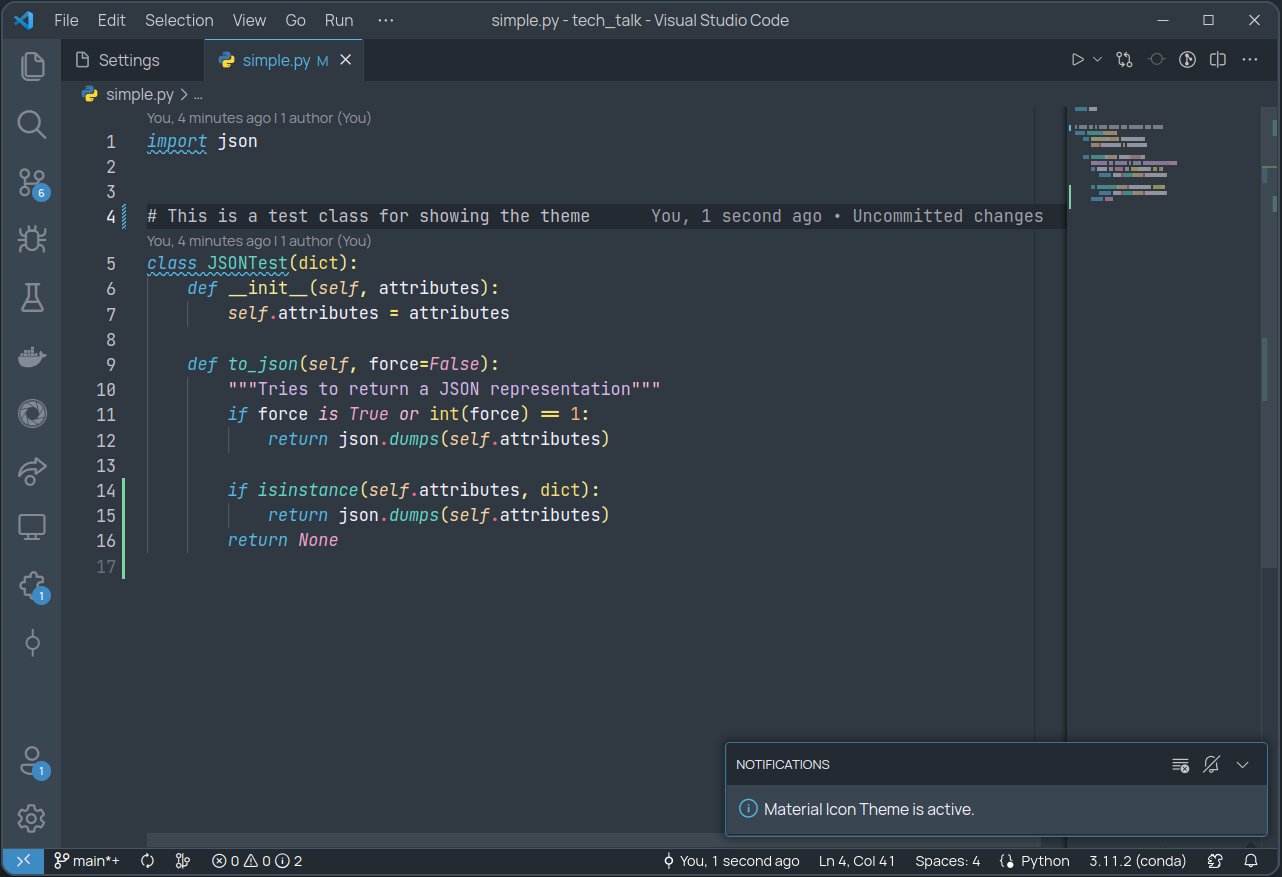Open the Search view in activity bar

pos(32,124)
